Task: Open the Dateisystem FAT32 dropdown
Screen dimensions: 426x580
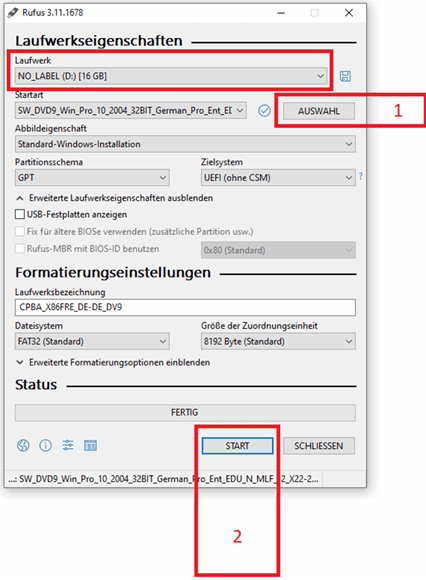Action: coord(92,341)
